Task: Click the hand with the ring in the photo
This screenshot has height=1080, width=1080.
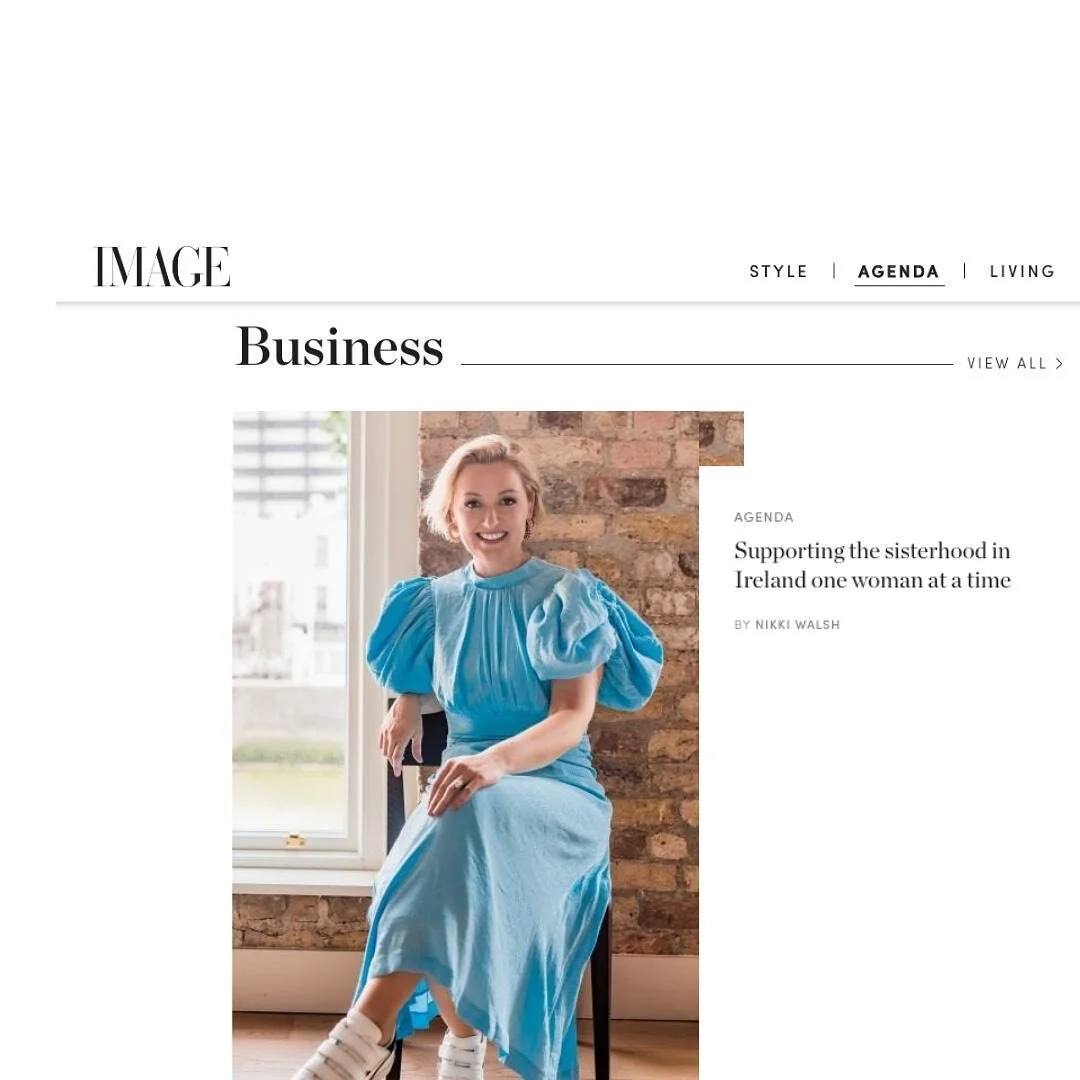Action: (x=460, y=782)
